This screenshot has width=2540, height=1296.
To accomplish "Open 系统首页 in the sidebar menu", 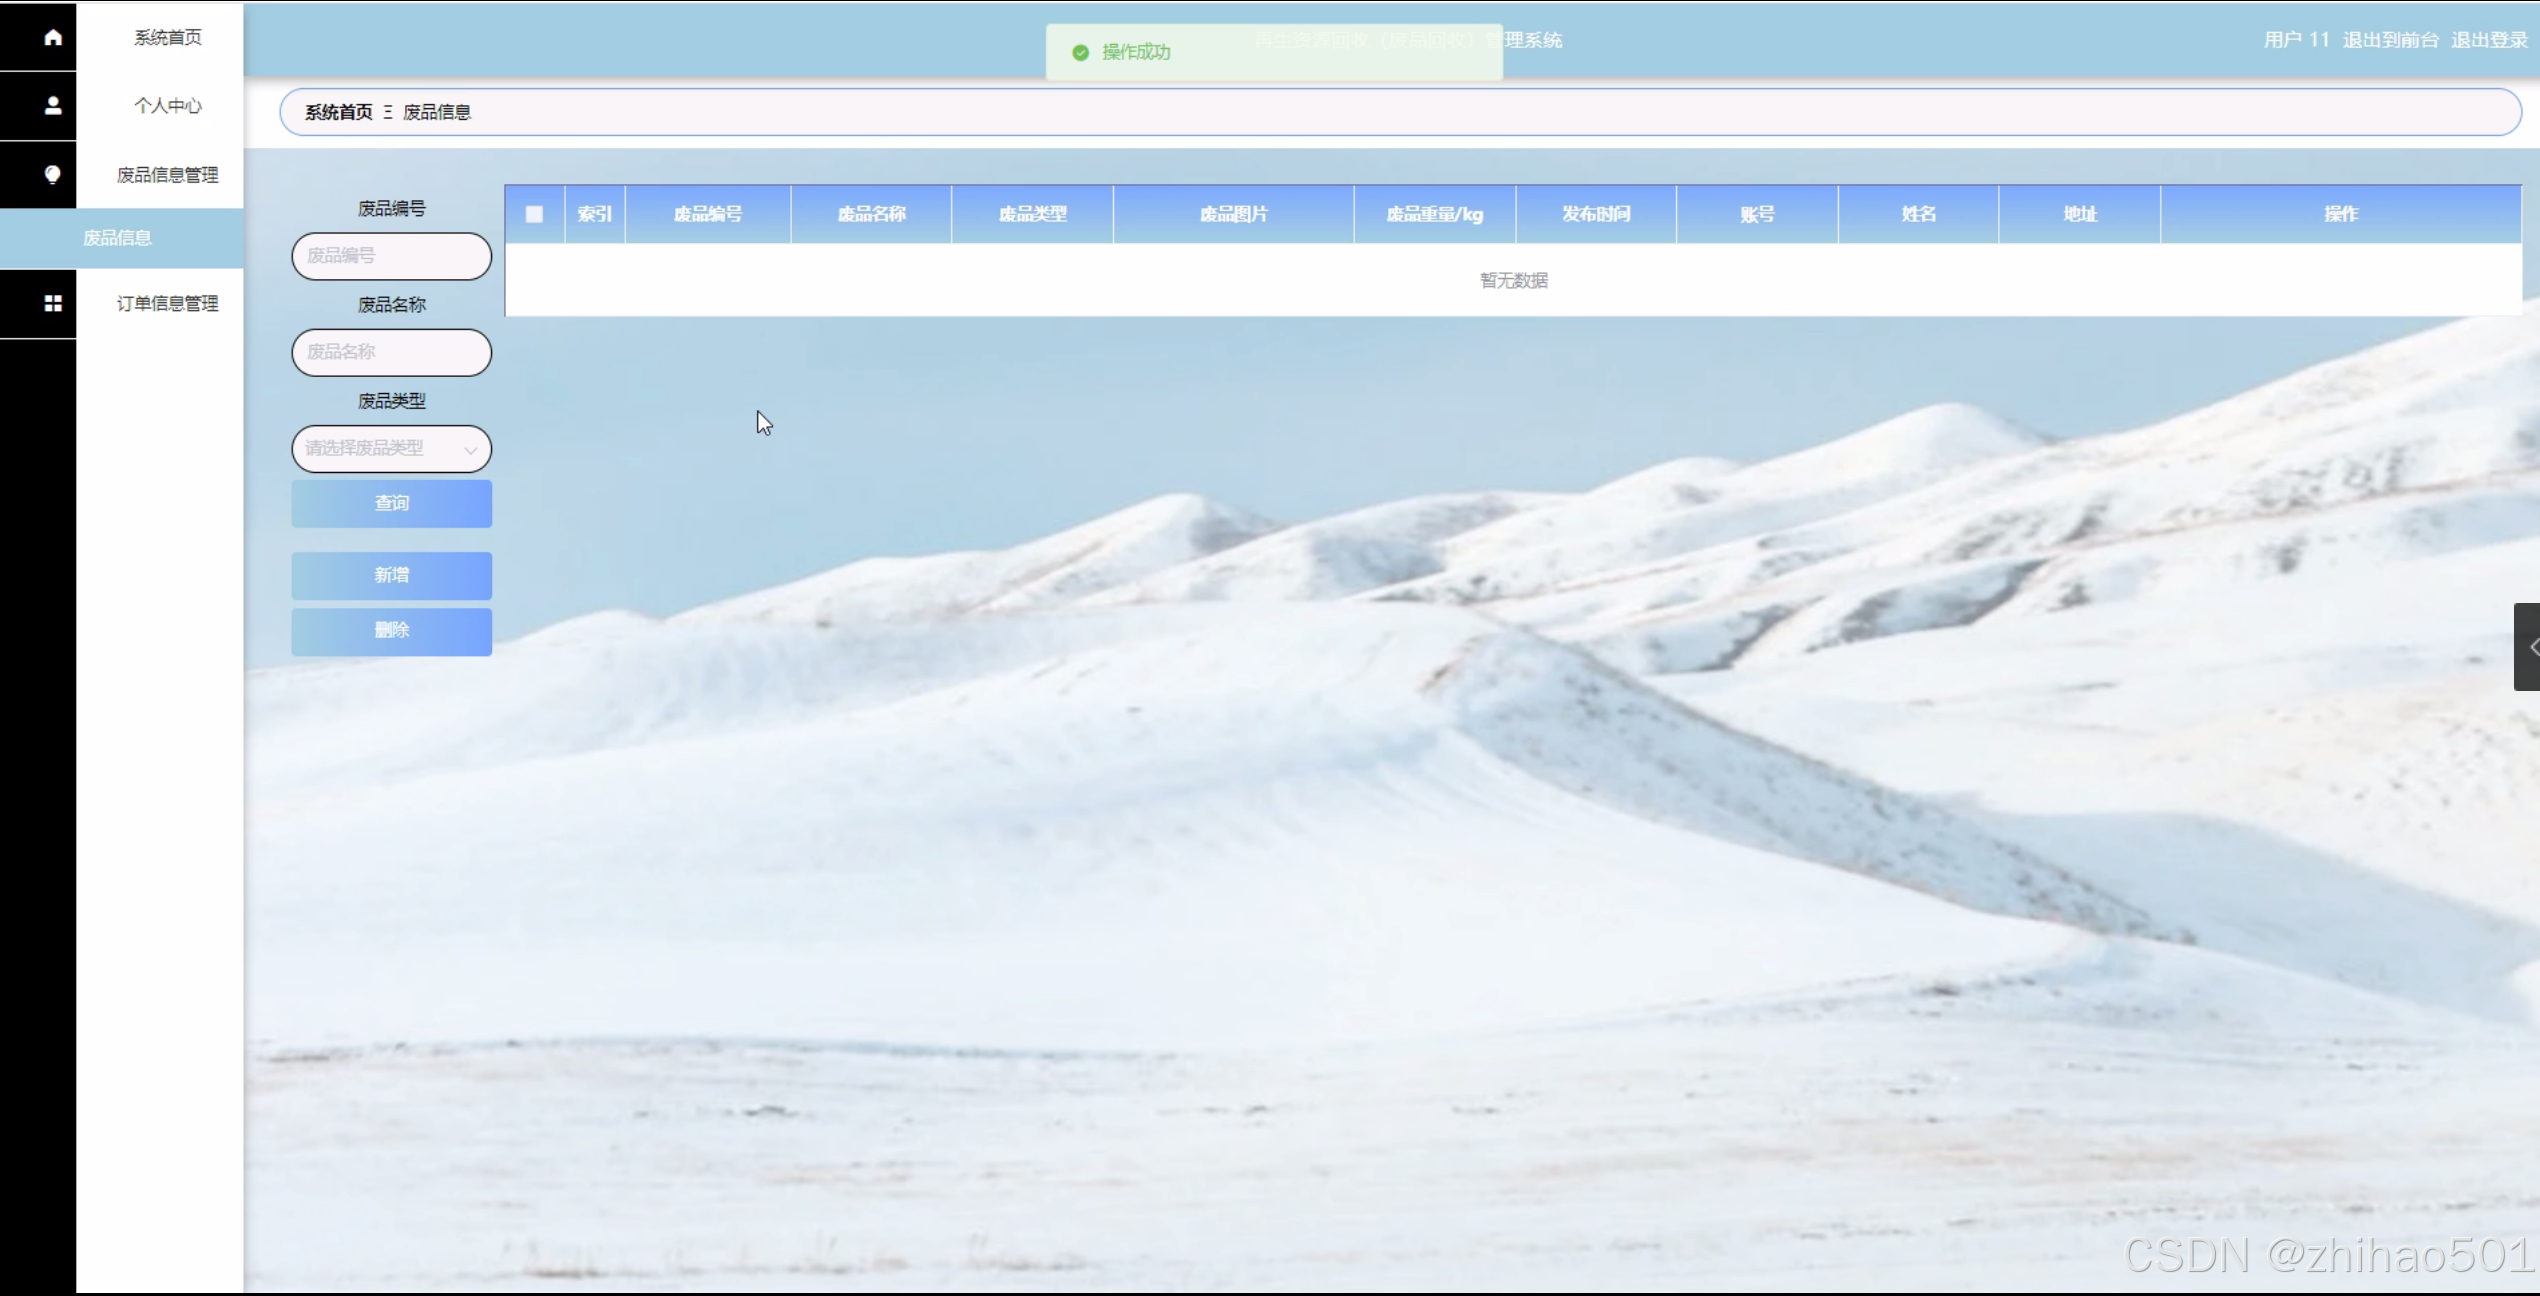I will [167, 37].
